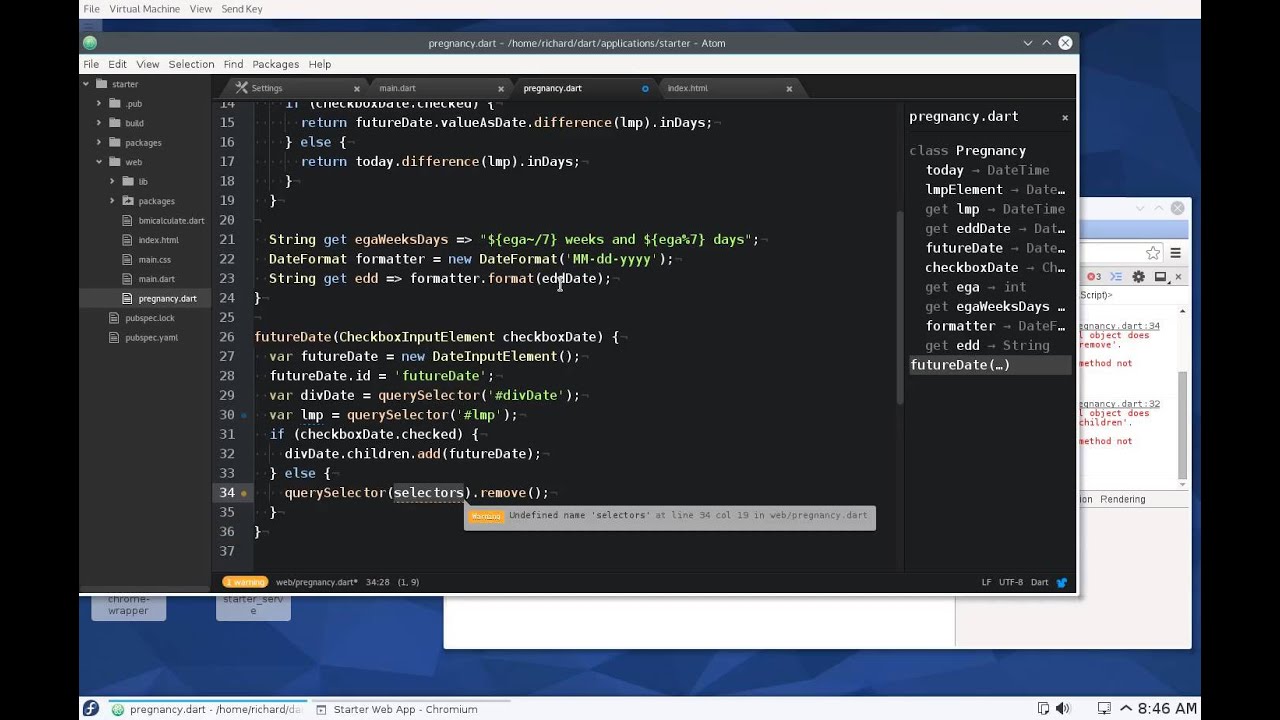Click the 1 warning status badge
Image resolution: width=1280 pixels, height=720 pixels.
(x=244, y=582)
